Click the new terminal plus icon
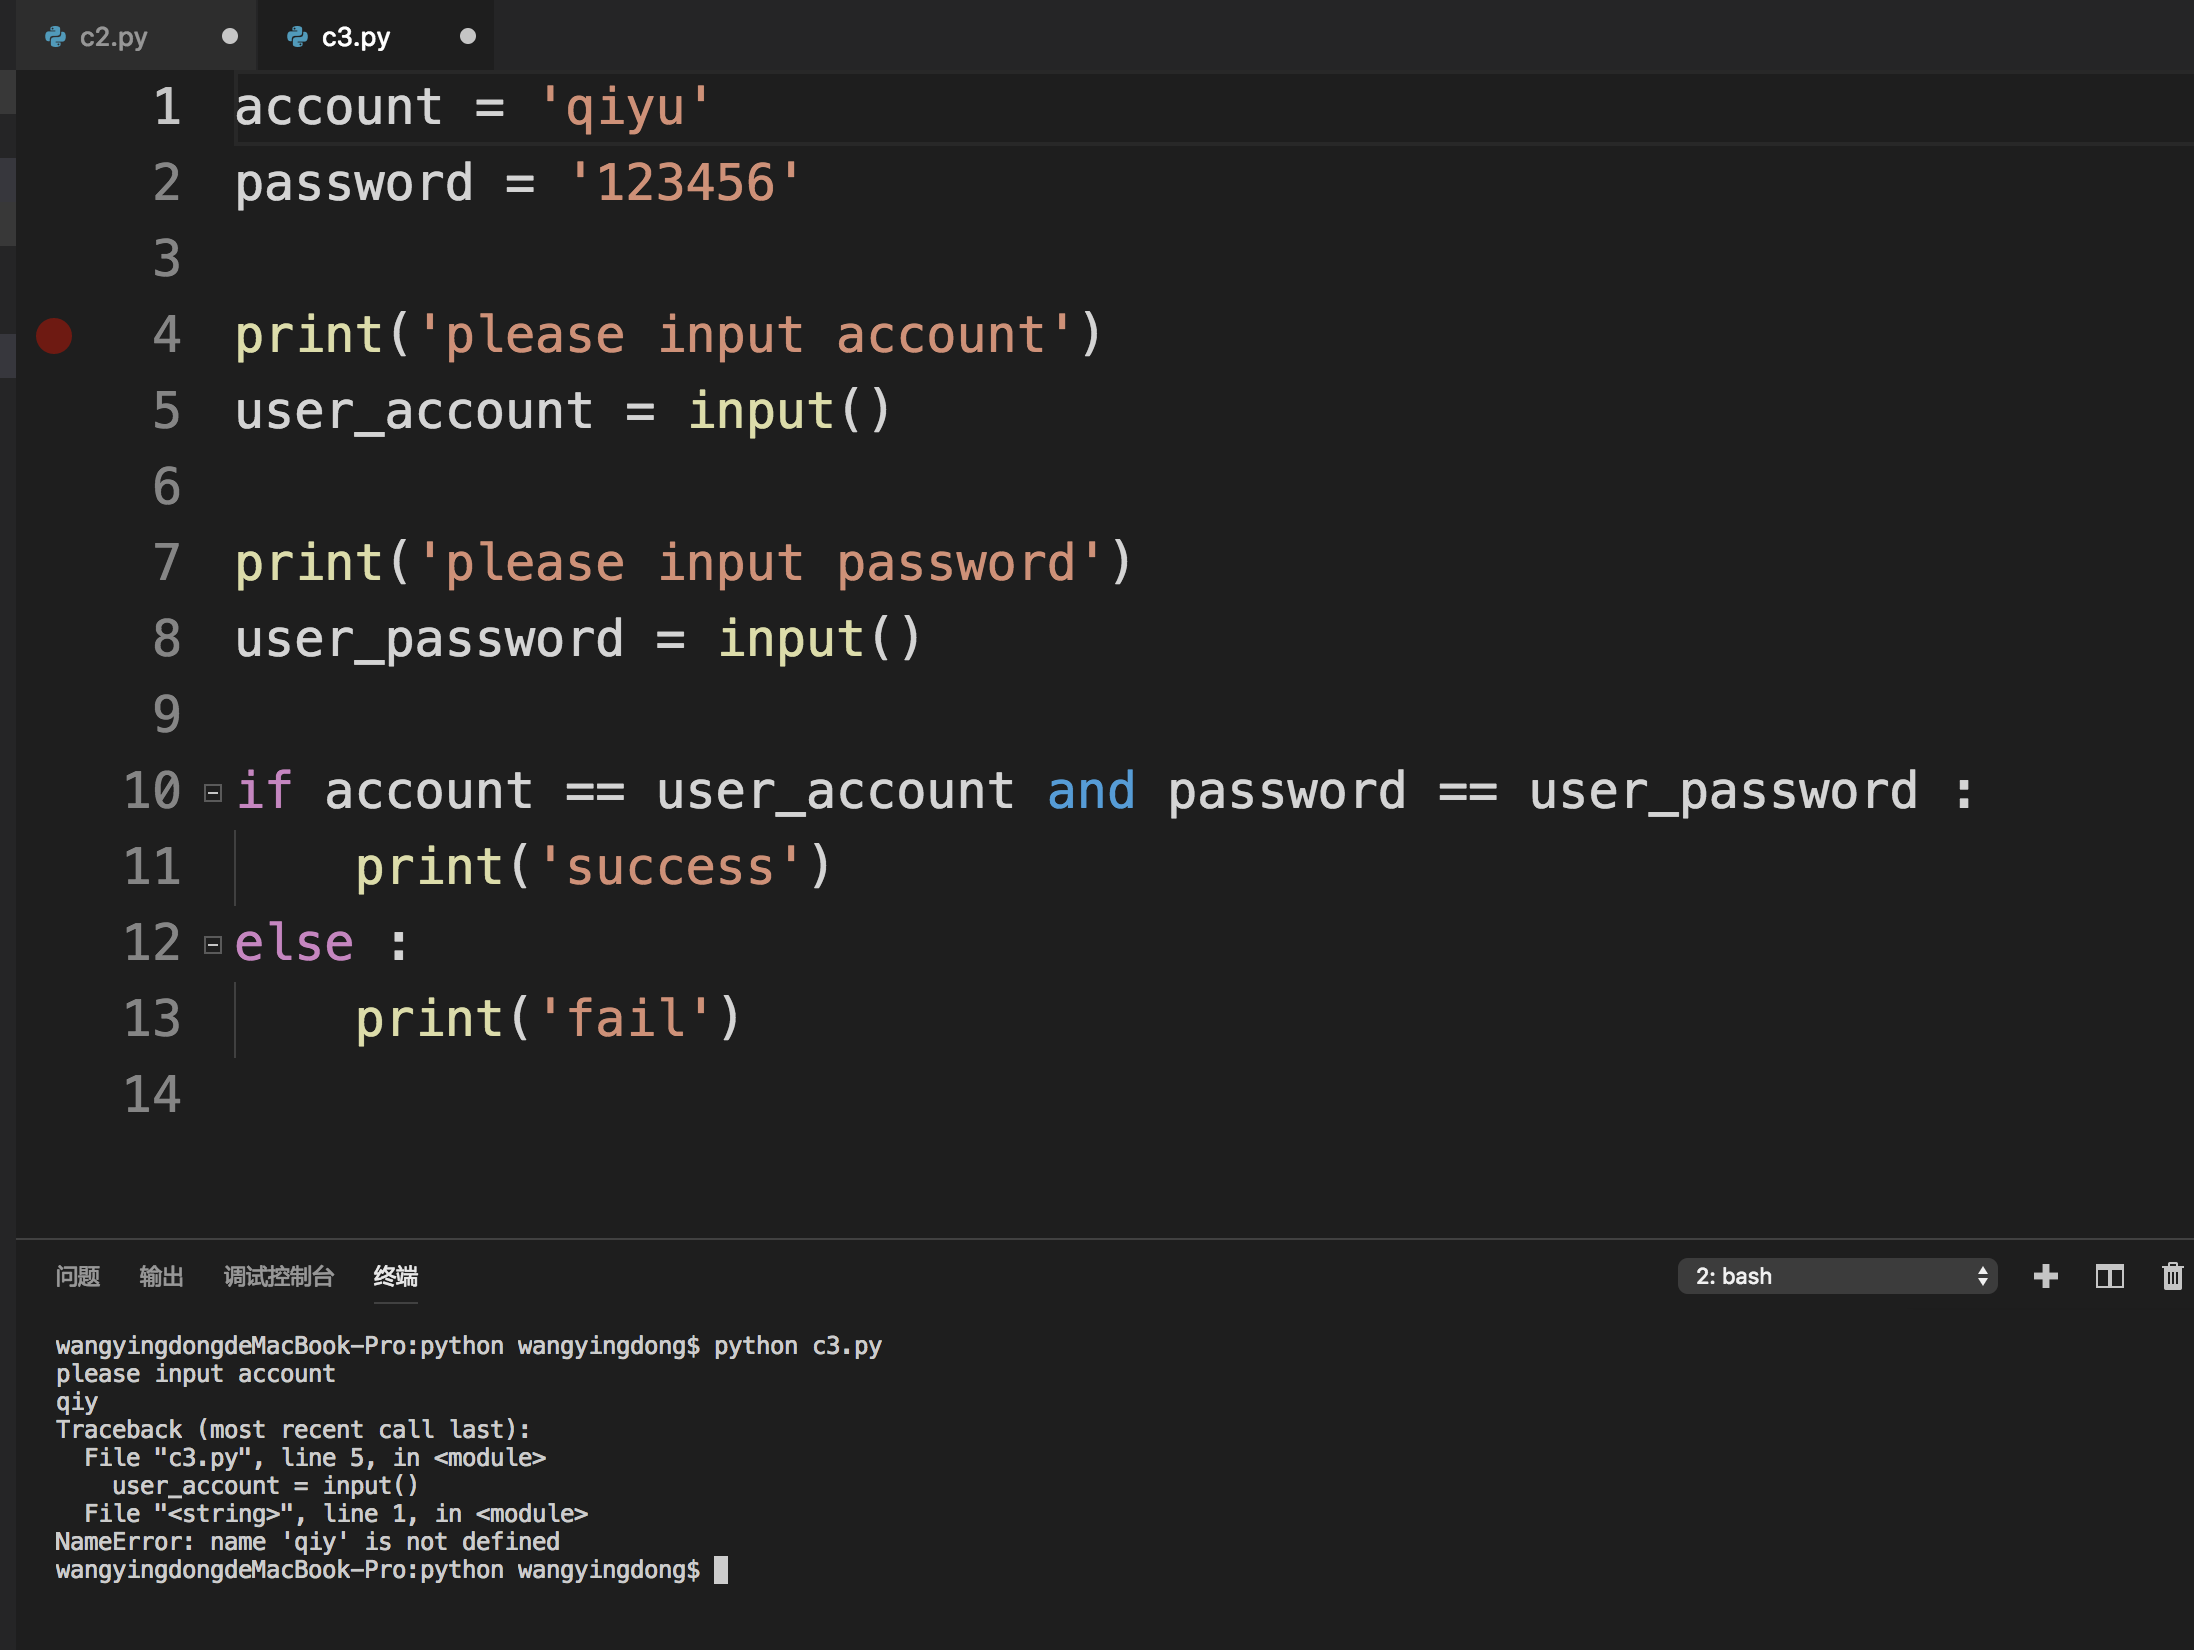2194x1650 pixels. 2046,1276
